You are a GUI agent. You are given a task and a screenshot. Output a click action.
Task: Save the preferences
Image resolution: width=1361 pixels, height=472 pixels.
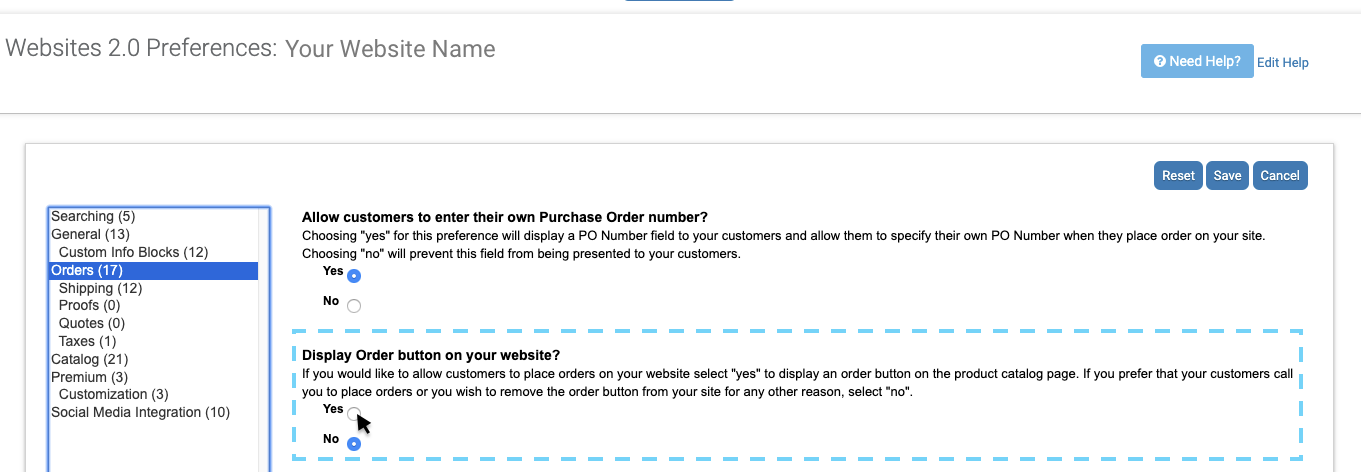(x=1227, y=175)
